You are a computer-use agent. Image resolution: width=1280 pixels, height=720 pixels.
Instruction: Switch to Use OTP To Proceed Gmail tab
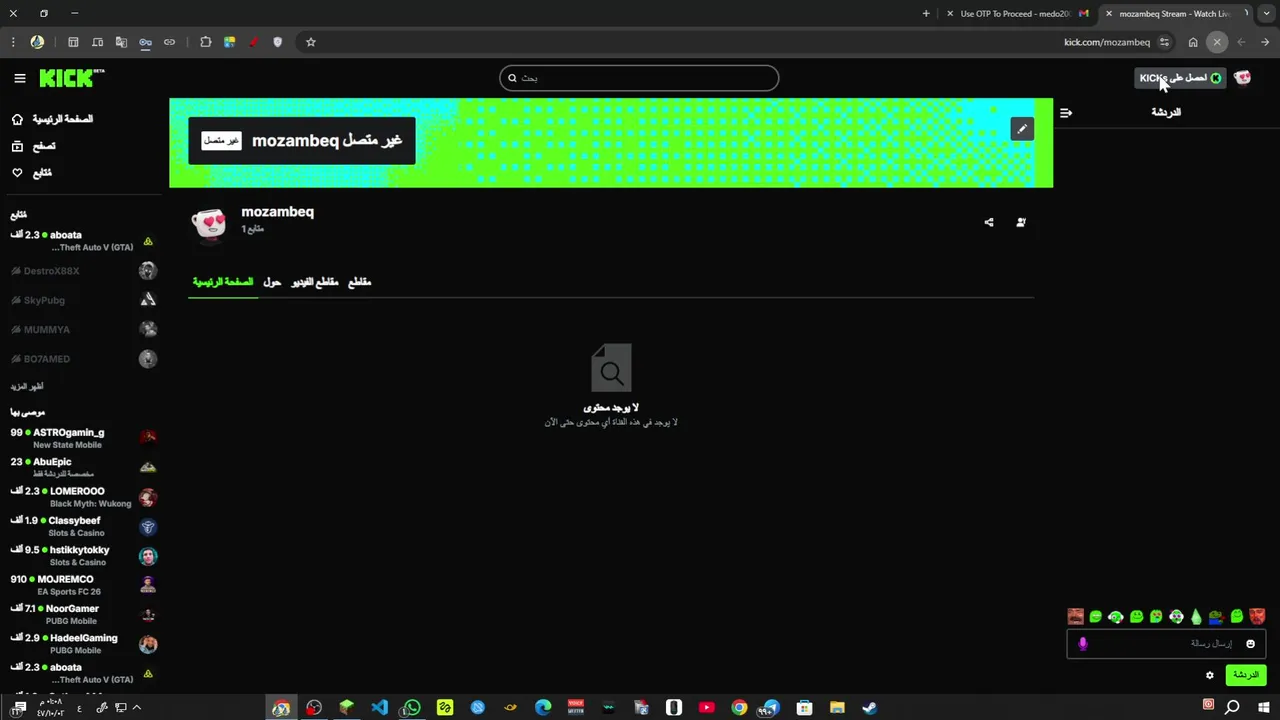[x=1017, y=14]
